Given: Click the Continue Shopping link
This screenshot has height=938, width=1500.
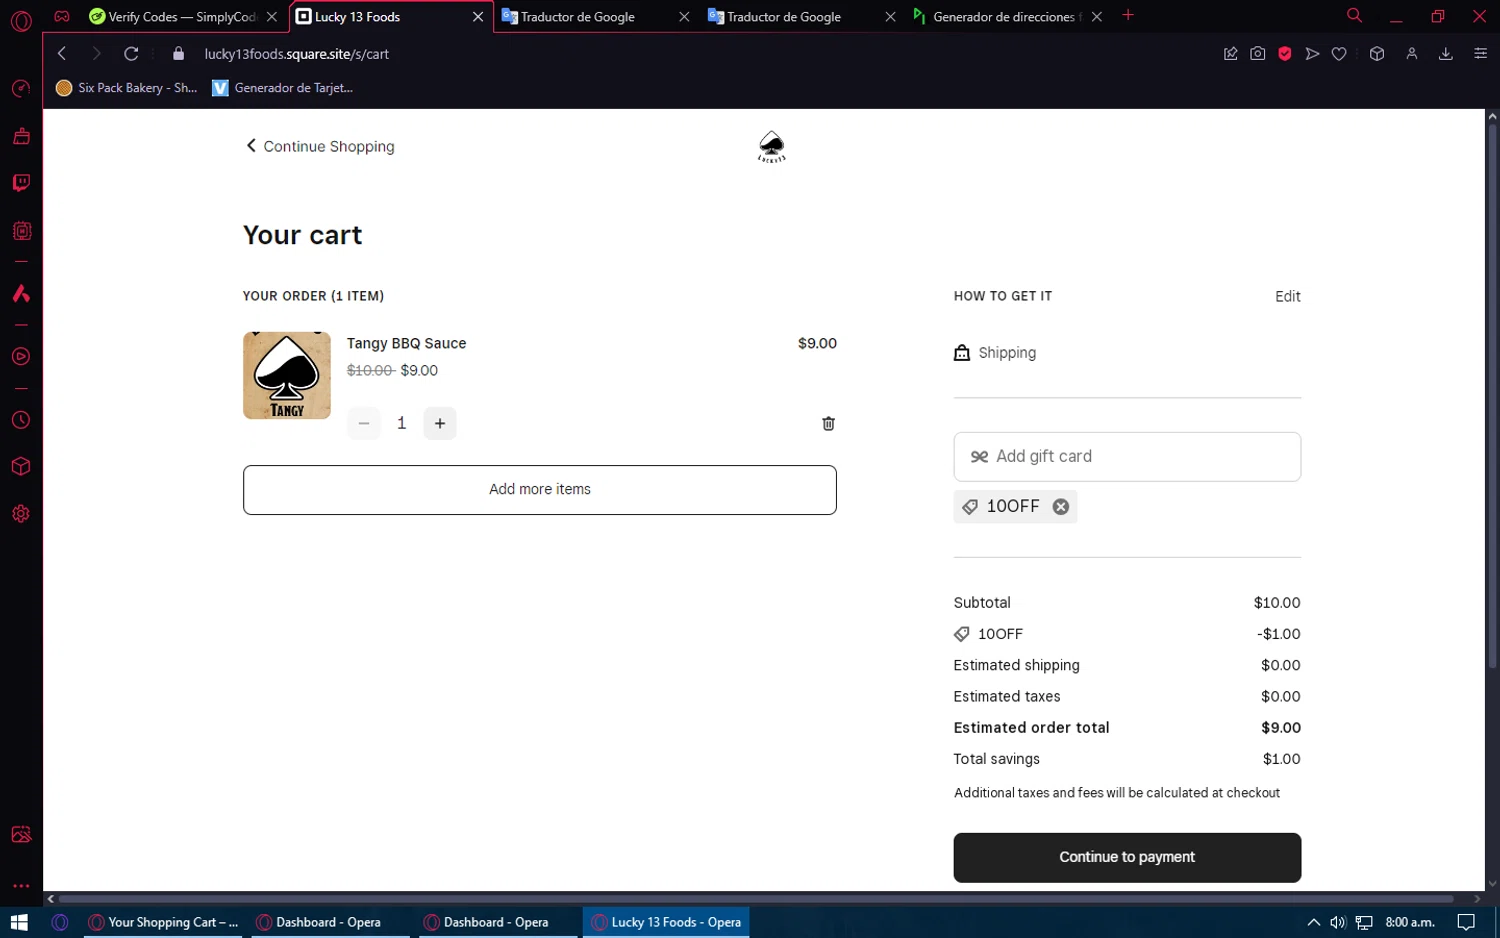Looking at the screenshot, I should point(320,146).
